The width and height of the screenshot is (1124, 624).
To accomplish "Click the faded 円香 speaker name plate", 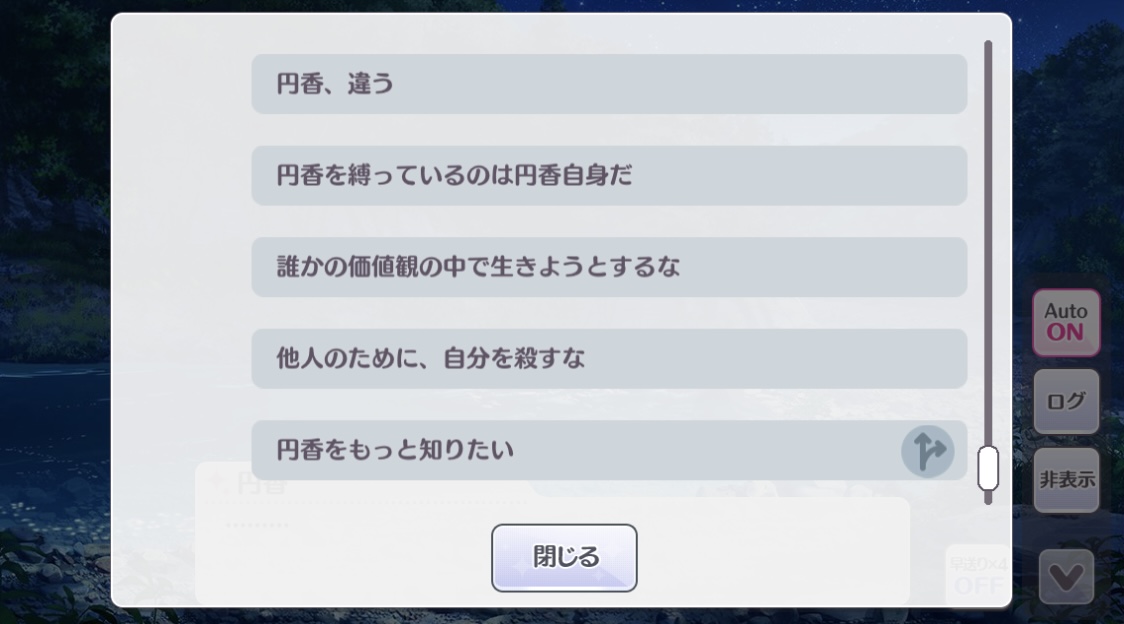I will coord(262,486).
